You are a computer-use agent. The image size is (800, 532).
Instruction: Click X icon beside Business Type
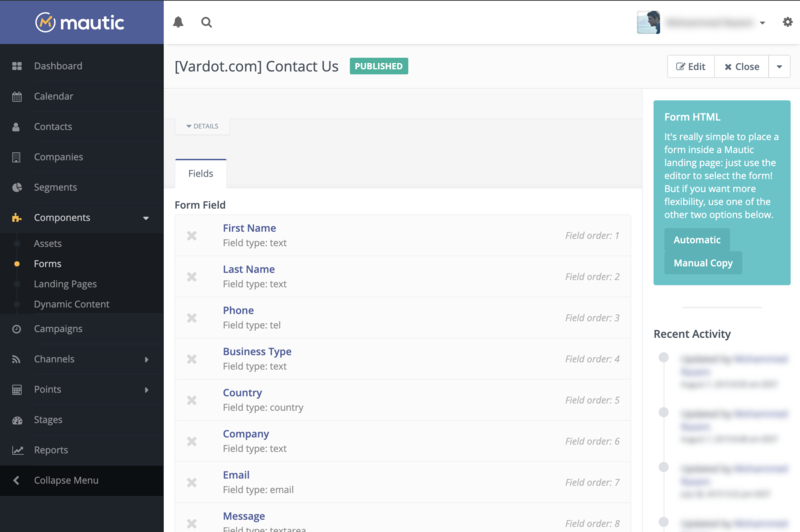192,359
